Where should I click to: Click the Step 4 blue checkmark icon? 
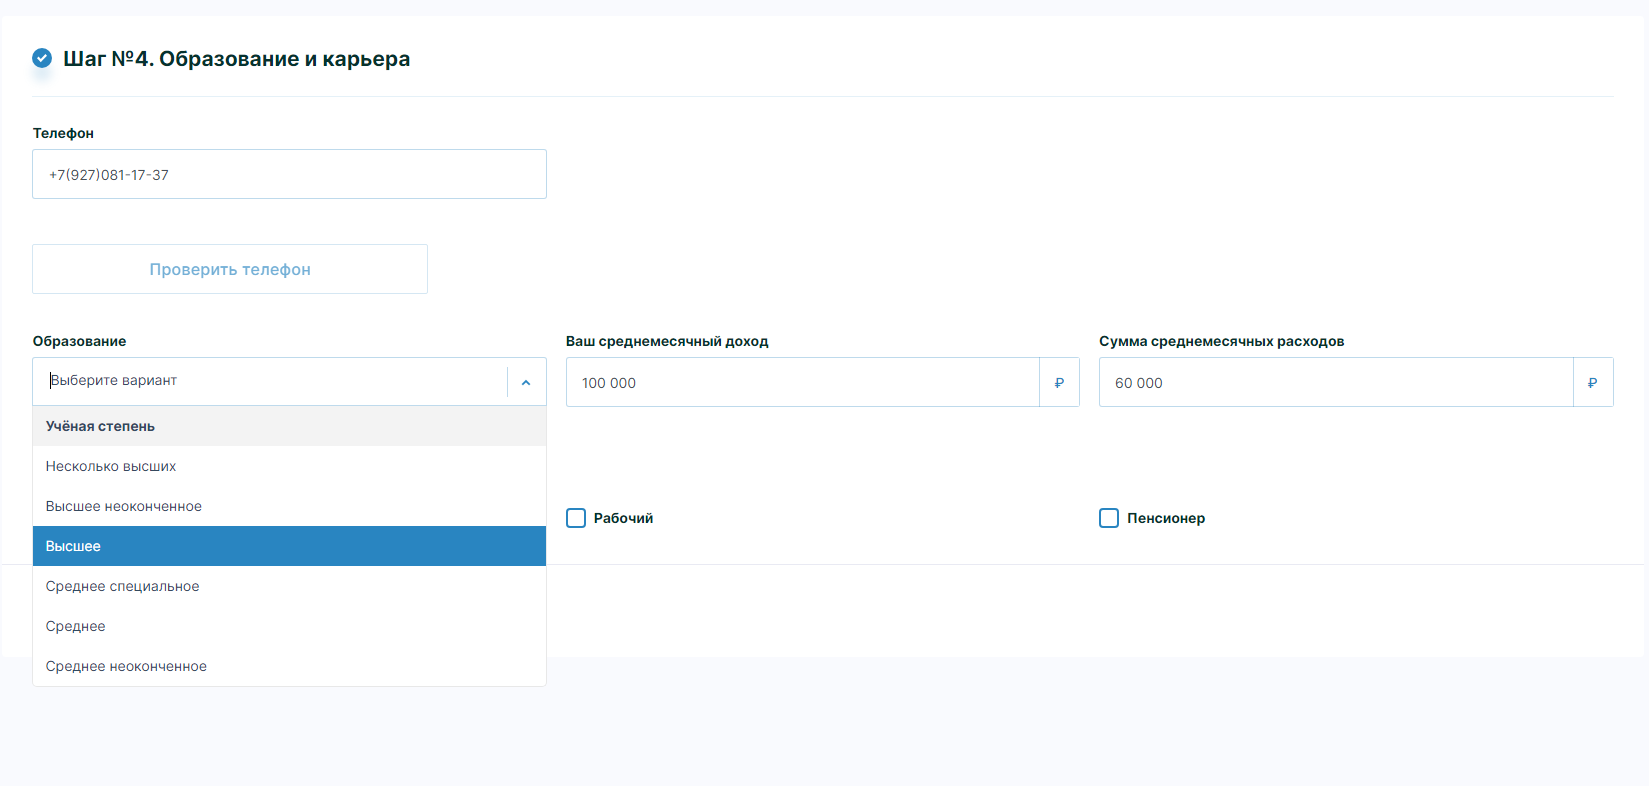[42, 58]
